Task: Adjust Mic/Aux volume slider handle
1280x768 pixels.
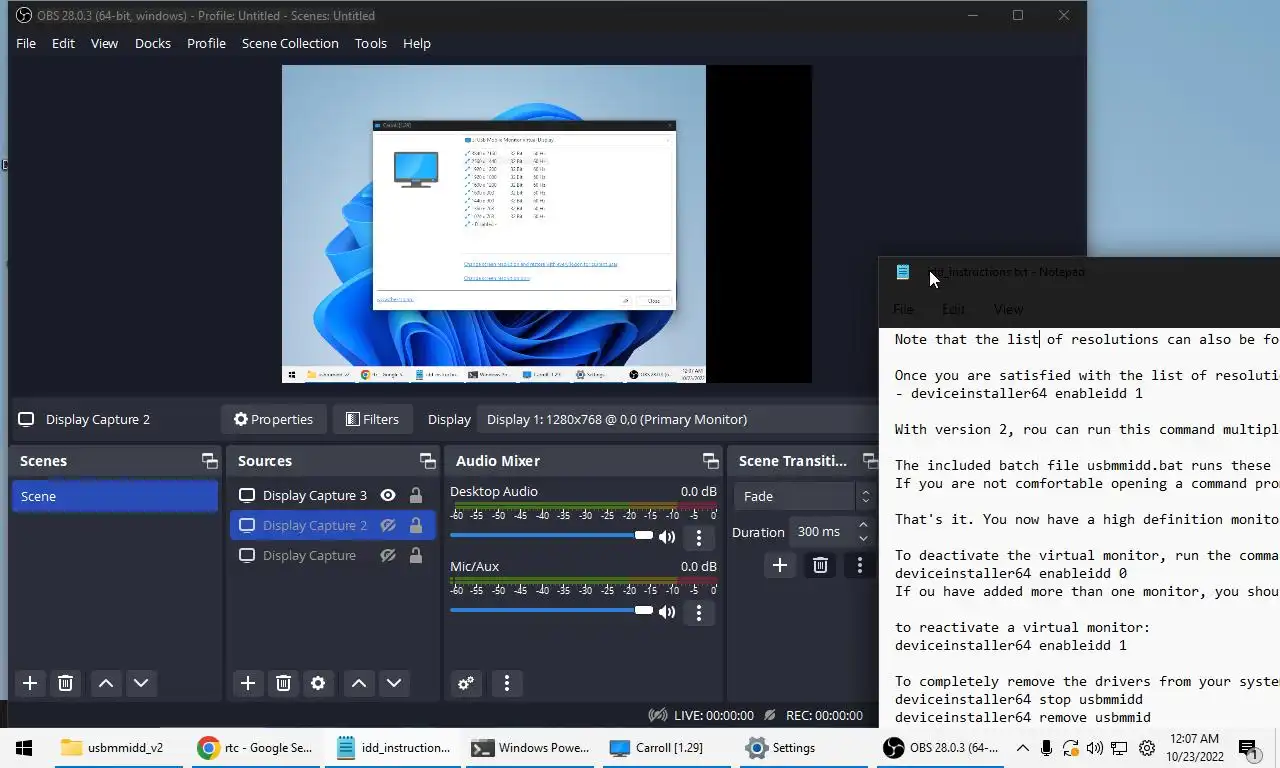Action: tap(644, 611)
